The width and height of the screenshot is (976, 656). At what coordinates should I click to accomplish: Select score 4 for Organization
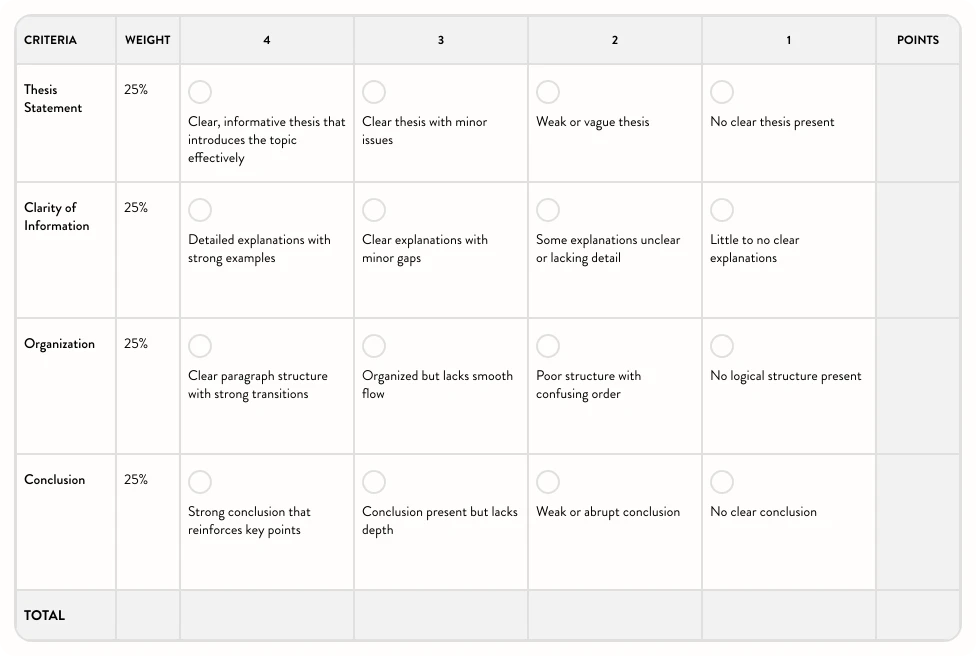pyautogui.click(x=200, y=346)
